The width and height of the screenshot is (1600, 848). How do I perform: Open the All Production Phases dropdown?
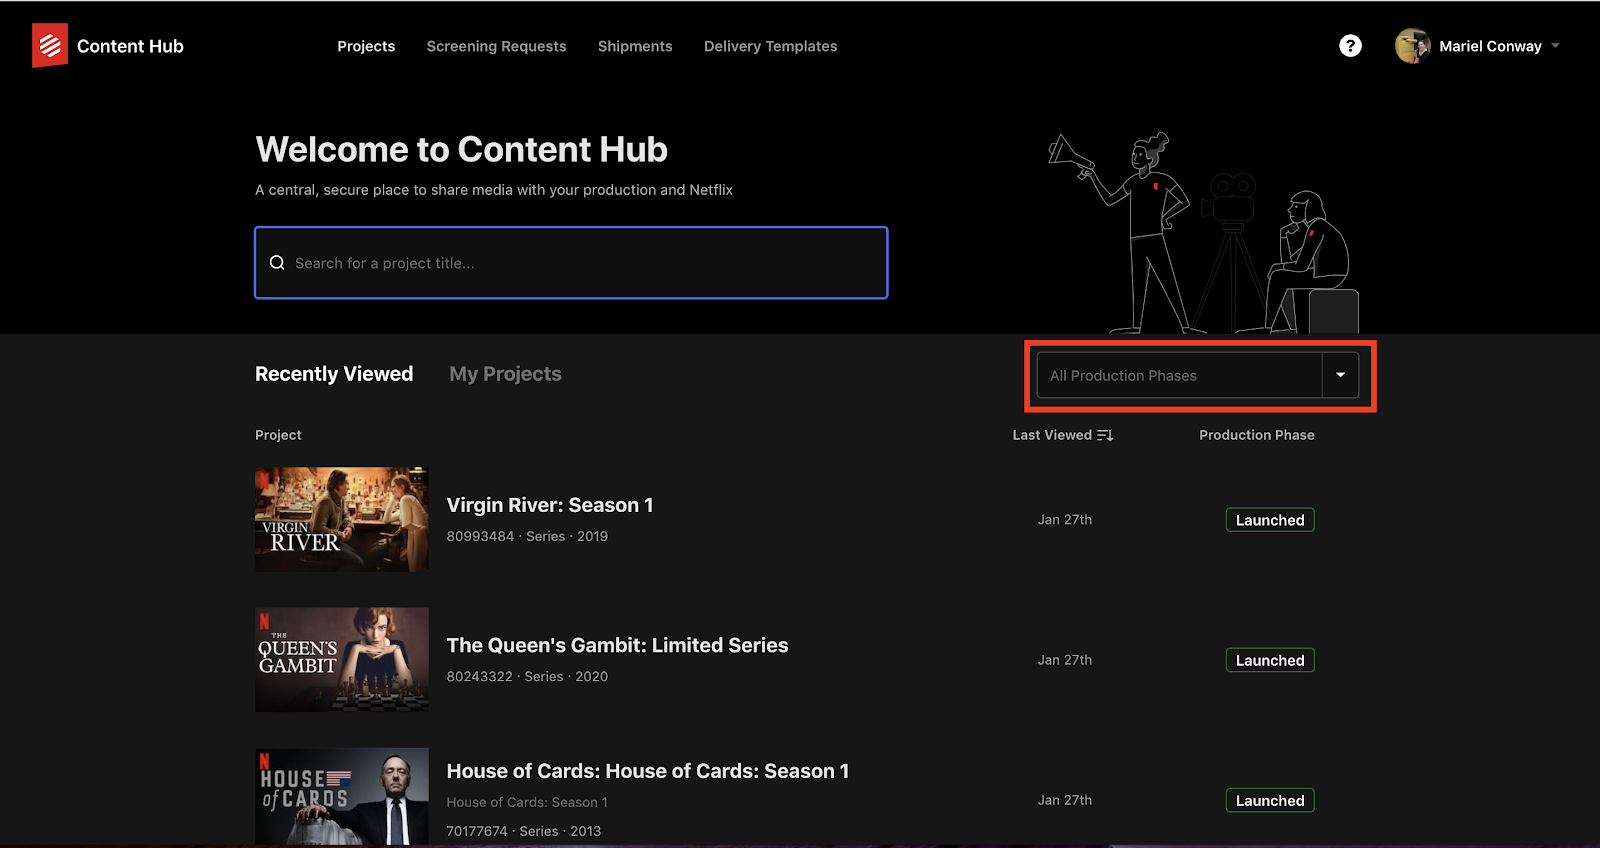coord(1198,376)
